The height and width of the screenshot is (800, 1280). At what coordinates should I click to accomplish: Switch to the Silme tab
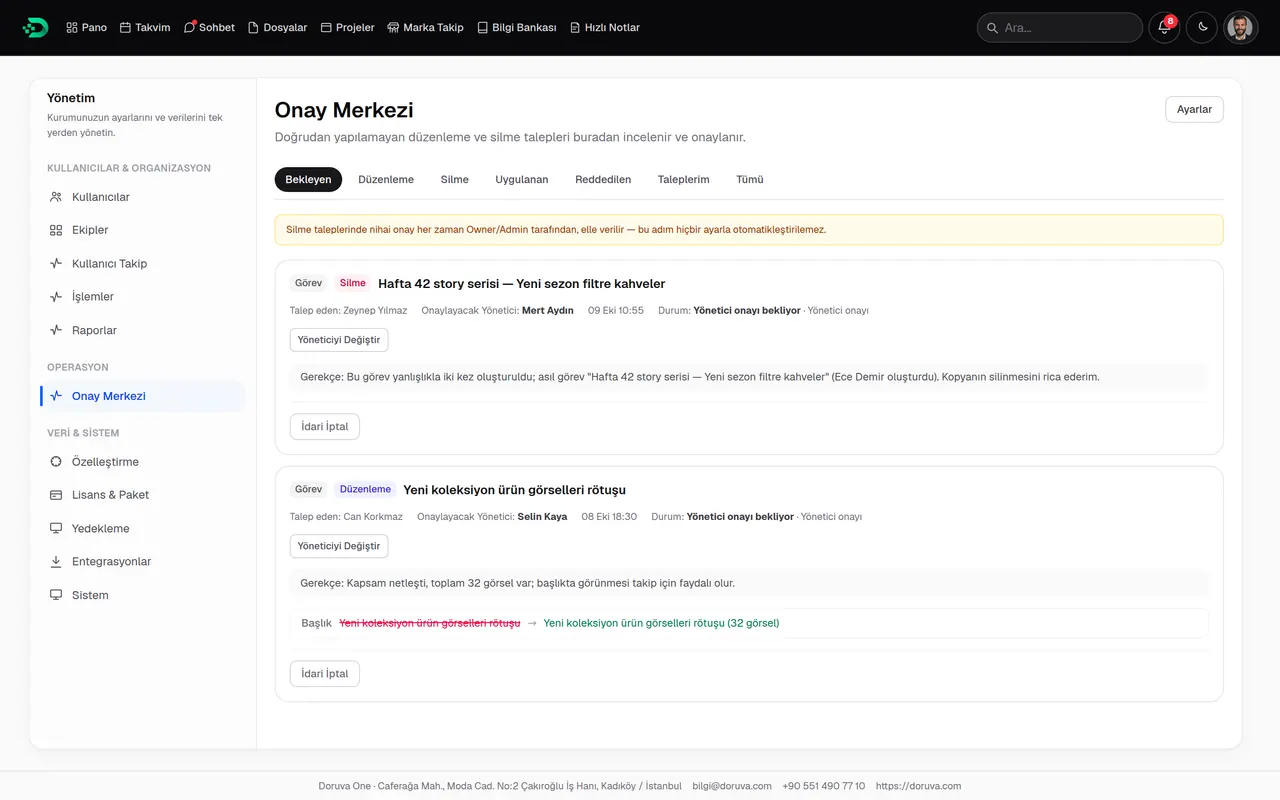pos(454,179)
